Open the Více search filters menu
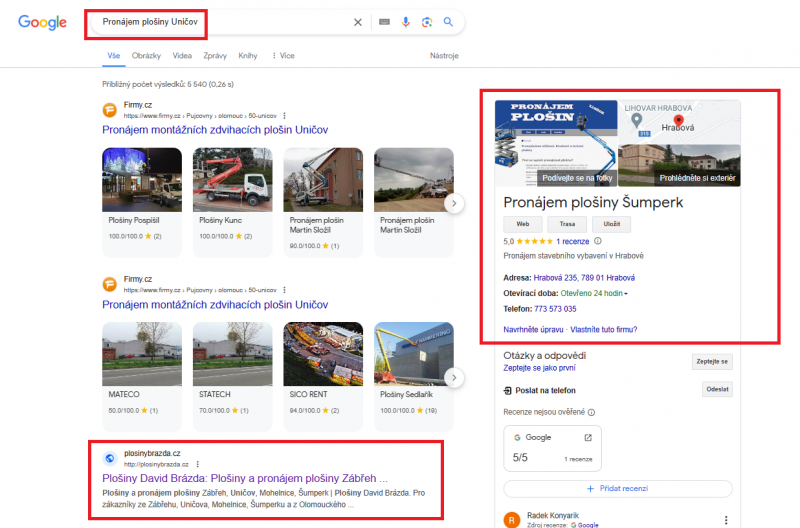This screenshot has height=528, width=800. (283, 56)
